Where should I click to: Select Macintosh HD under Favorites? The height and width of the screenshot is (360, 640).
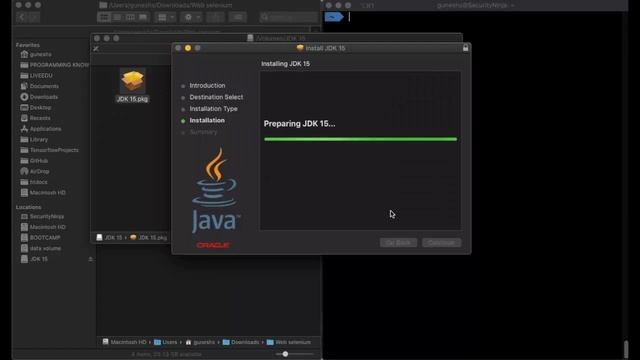(x=43, y=193)
